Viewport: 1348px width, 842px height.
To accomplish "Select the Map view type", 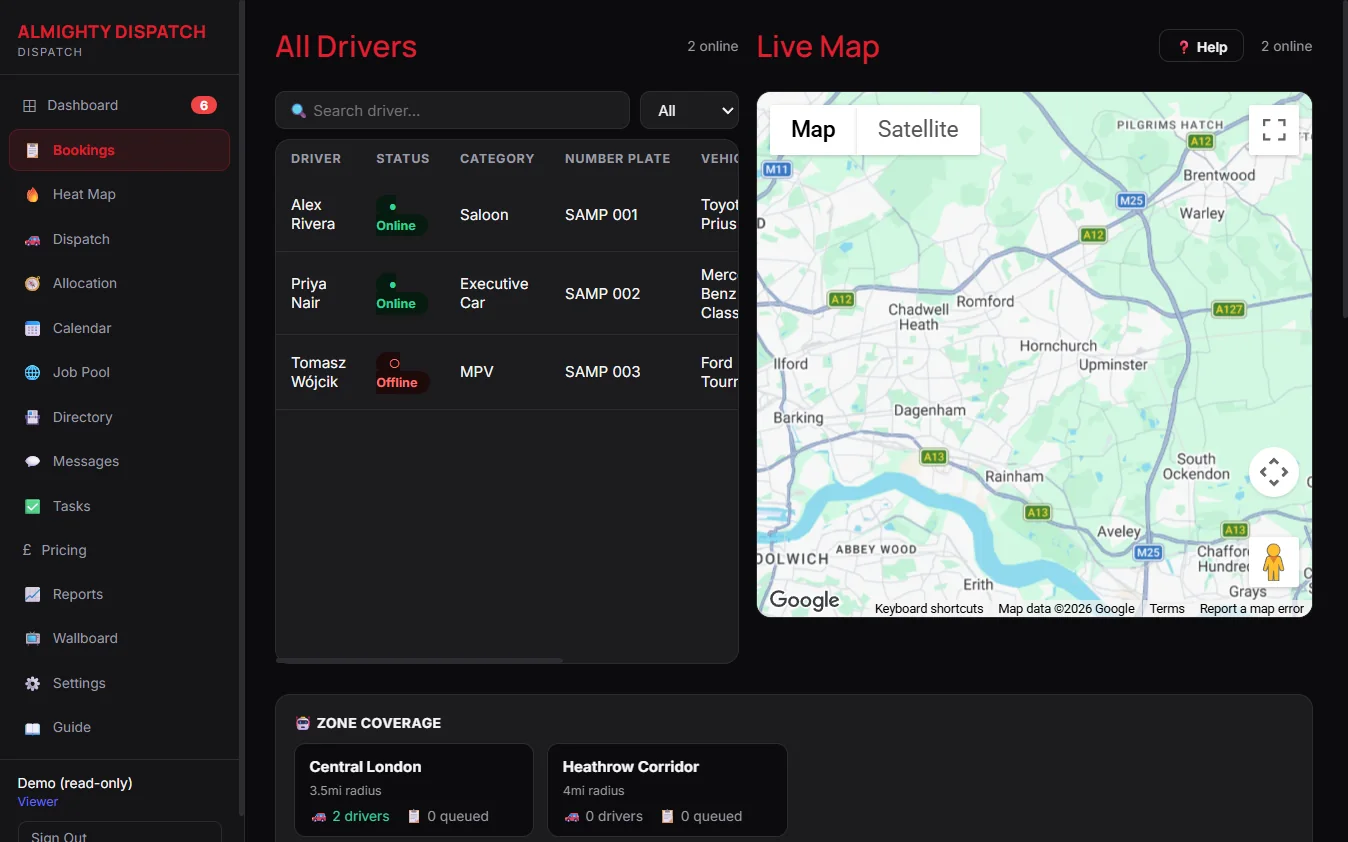I will [x=813, y=130].
